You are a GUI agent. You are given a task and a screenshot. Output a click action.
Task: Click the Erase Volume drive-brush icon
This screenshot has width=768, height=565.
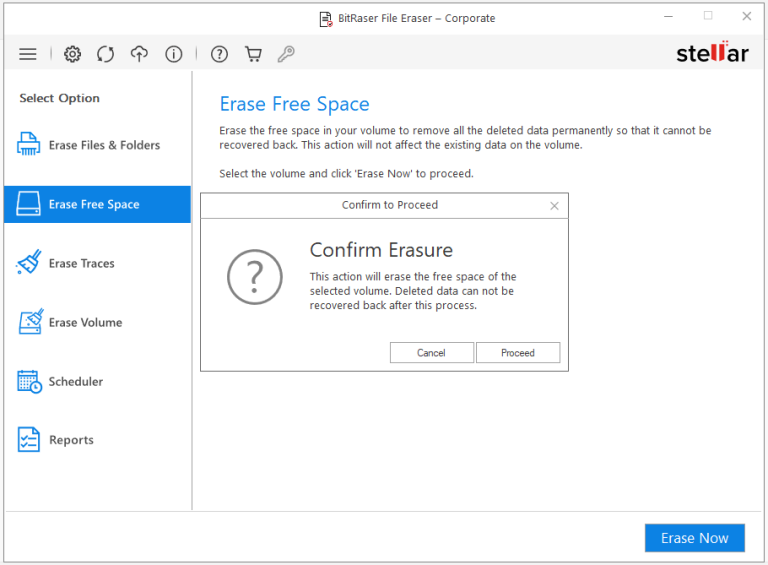click(30, 321)
